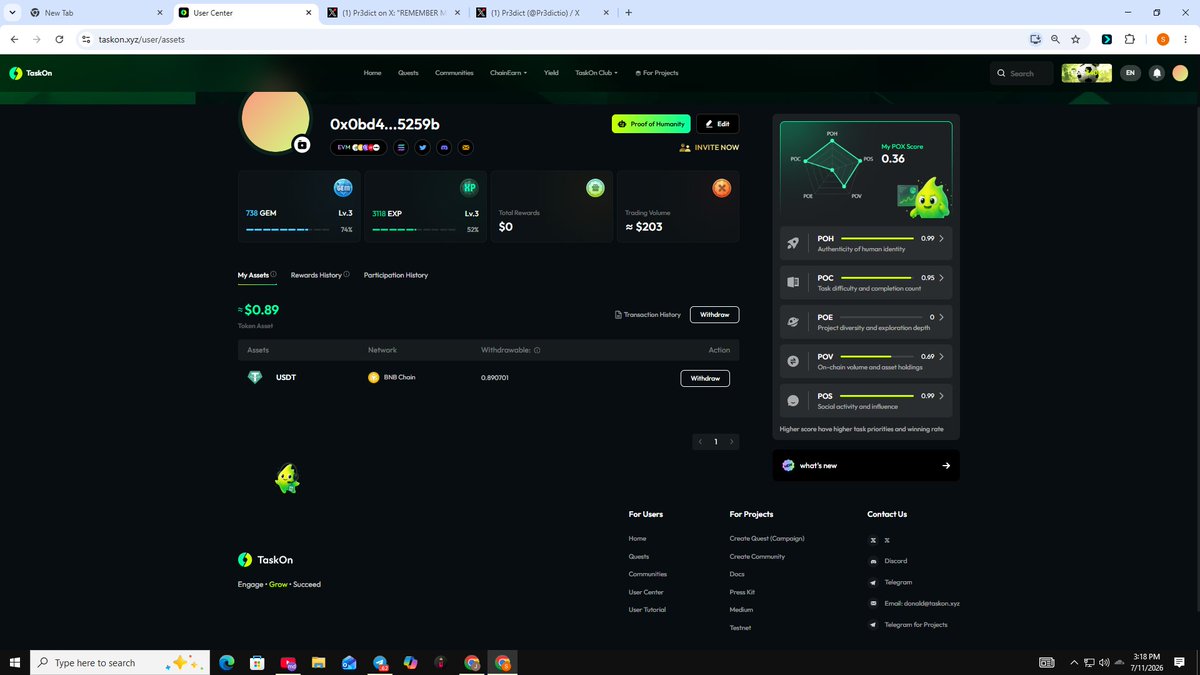Click the XP badge icon

[x=469, y=187]
